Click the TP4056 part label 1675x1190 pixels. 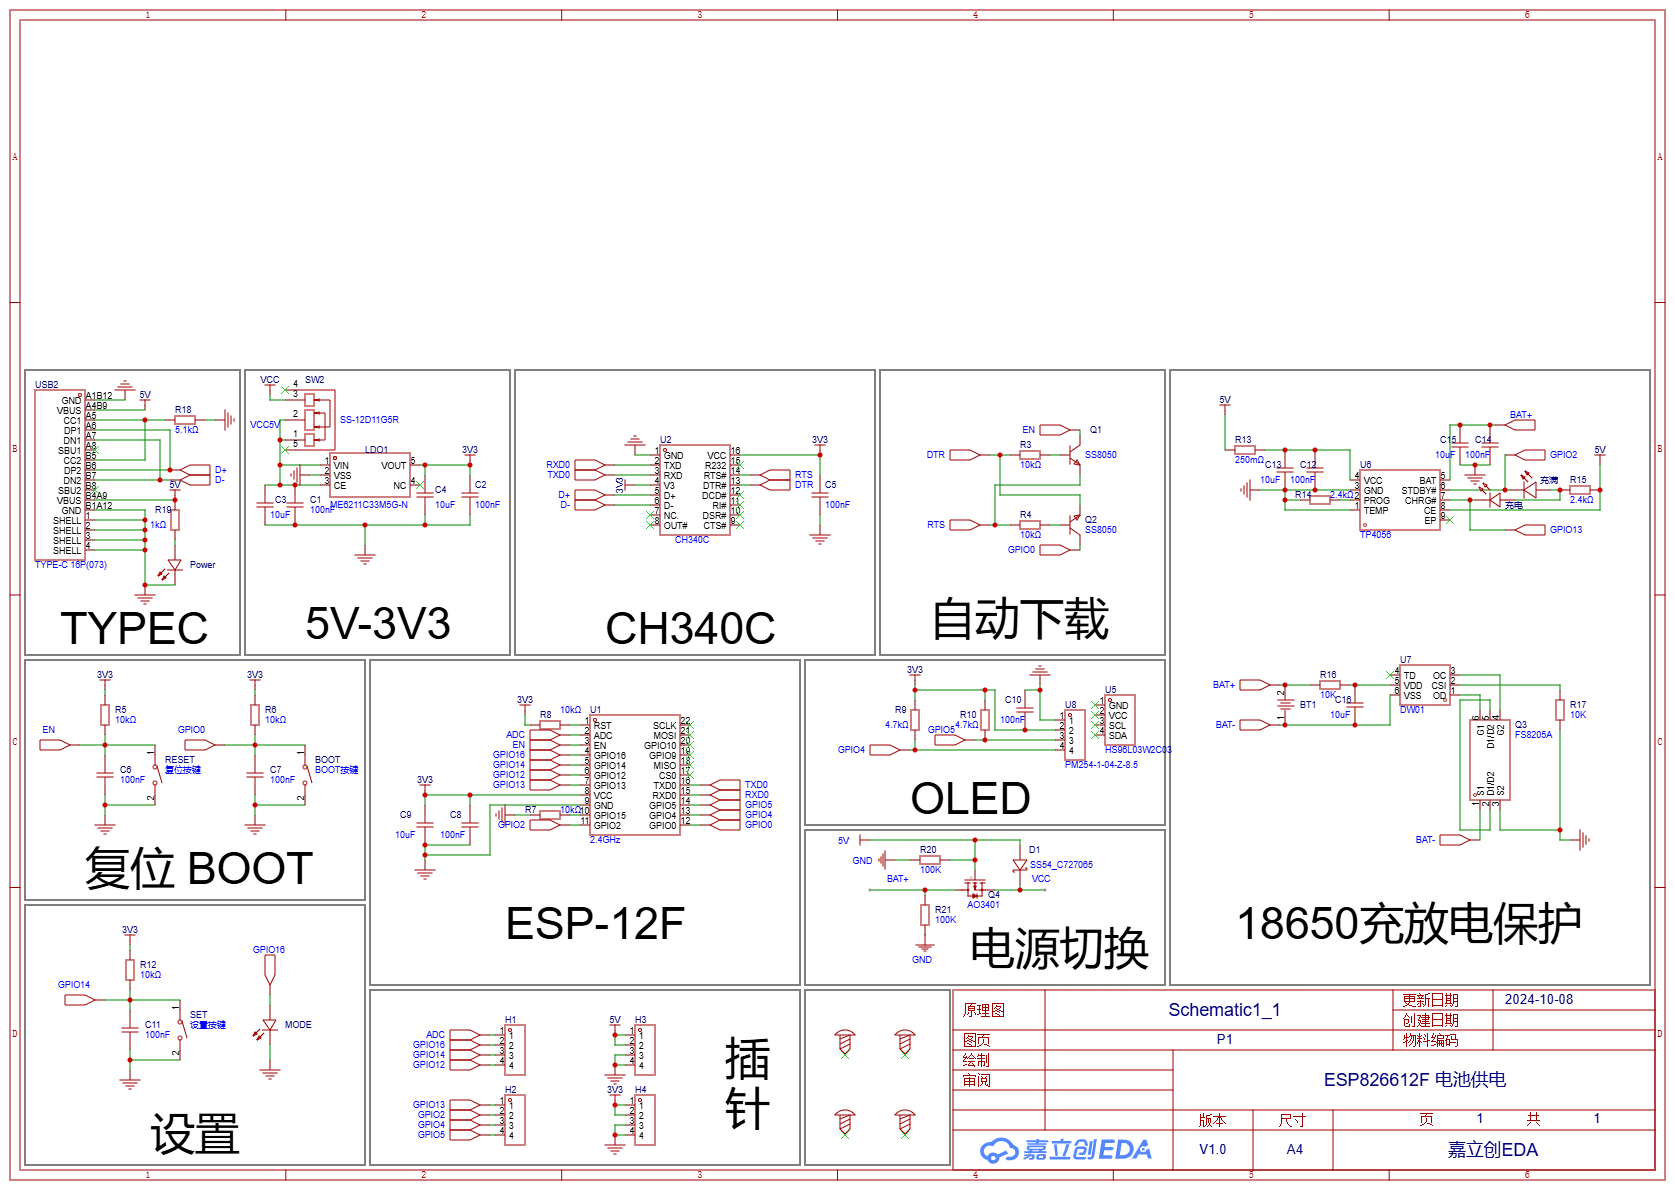(x=1375, y=535)
